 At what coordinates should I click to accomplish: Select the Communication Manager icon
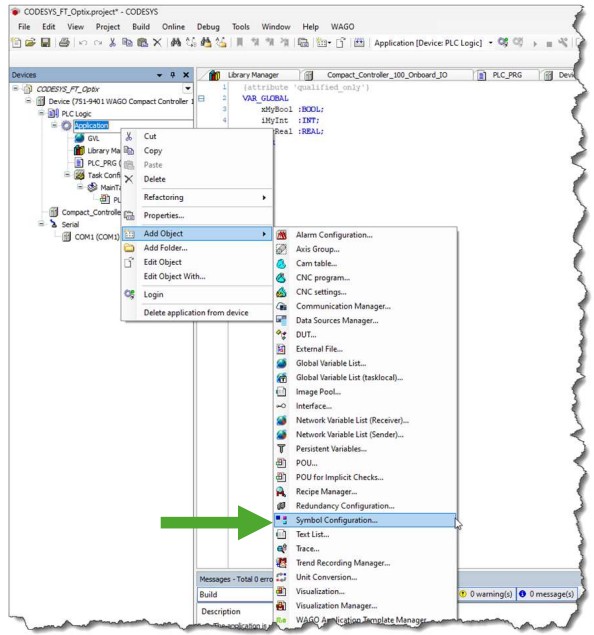tap(281, 306)
